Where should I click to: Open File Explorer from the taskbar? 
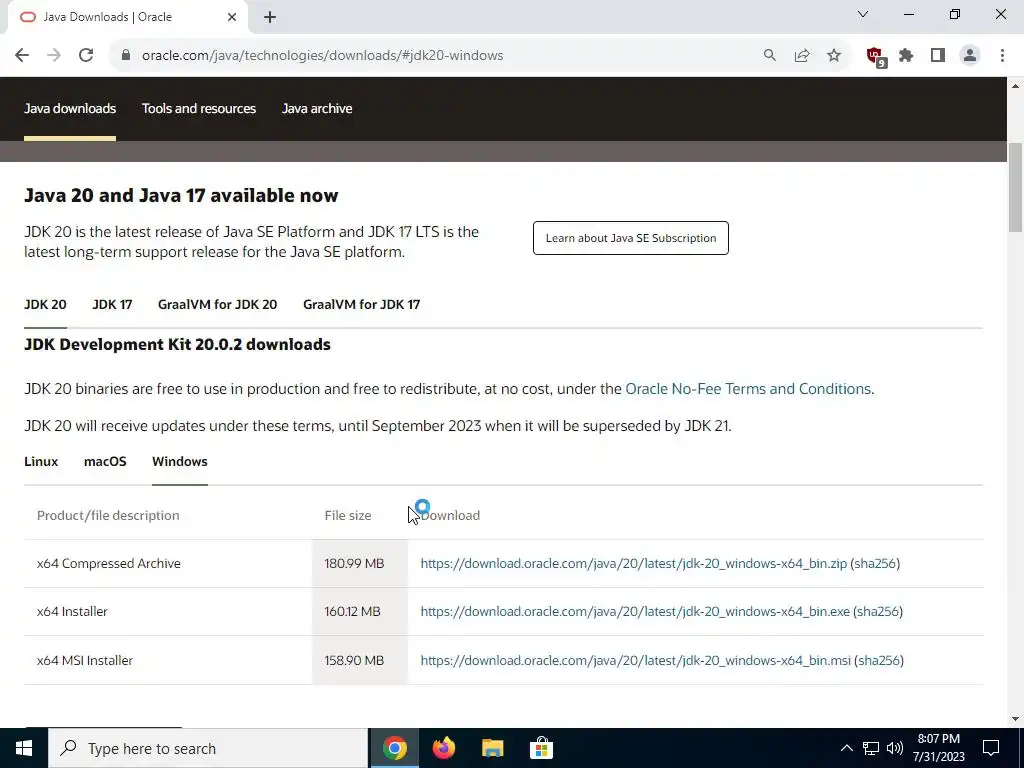492,748
